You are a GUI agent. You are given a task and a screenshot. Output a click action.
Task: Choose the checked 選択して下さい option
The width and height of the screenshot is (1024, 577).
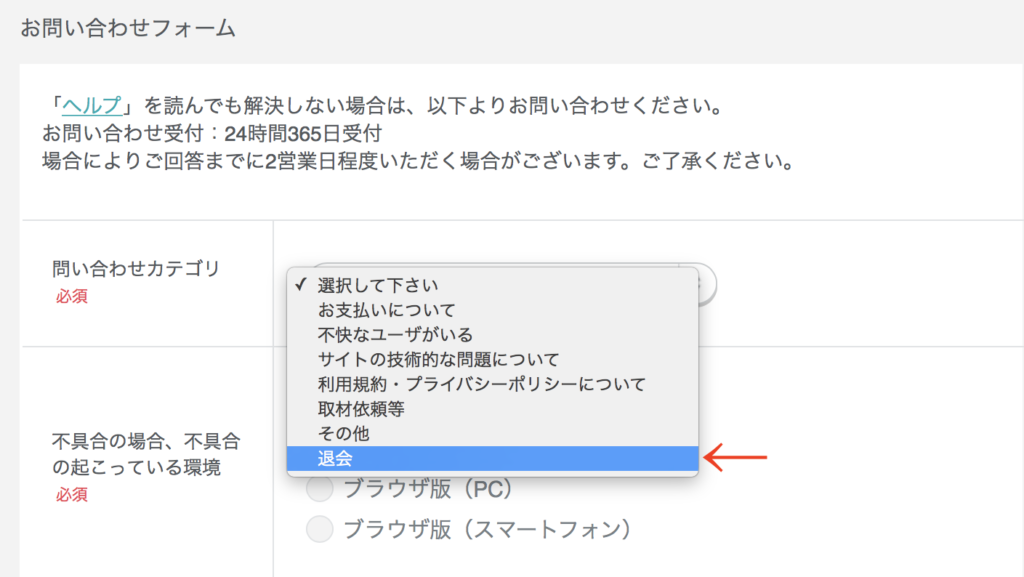pyautogui.click(x=378, y=285)
